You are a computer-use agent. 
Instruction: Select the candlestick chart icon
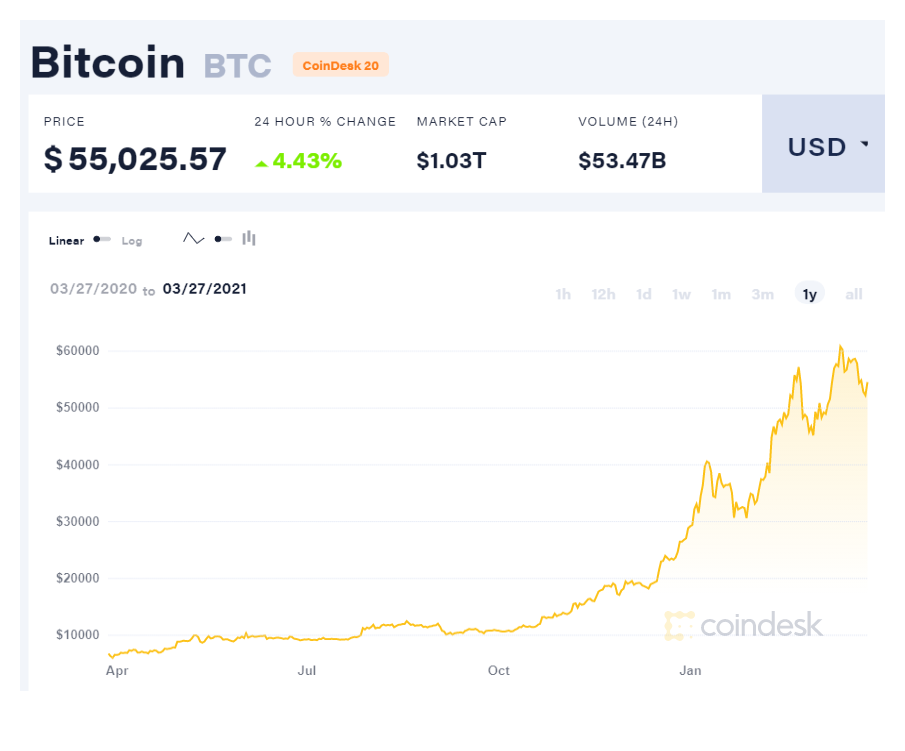click(x=249, y=238)
